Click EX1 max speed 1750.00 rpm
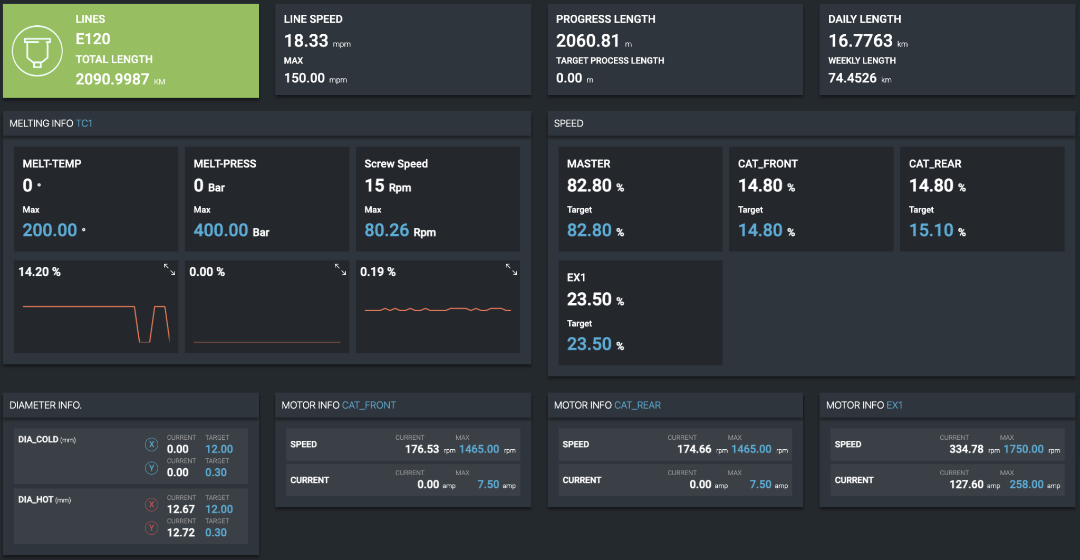 point(1032,449)
